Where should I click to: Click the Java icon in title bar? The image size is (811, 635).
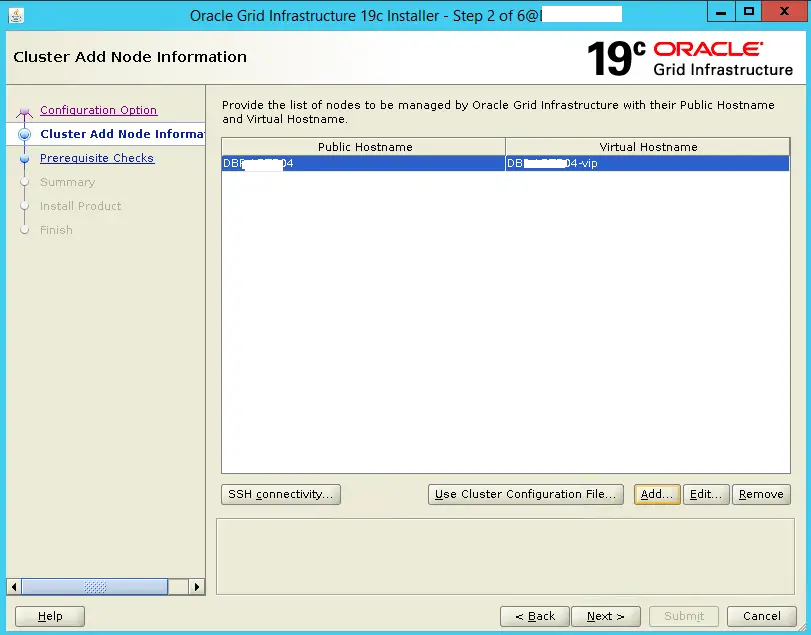(16, 16)
